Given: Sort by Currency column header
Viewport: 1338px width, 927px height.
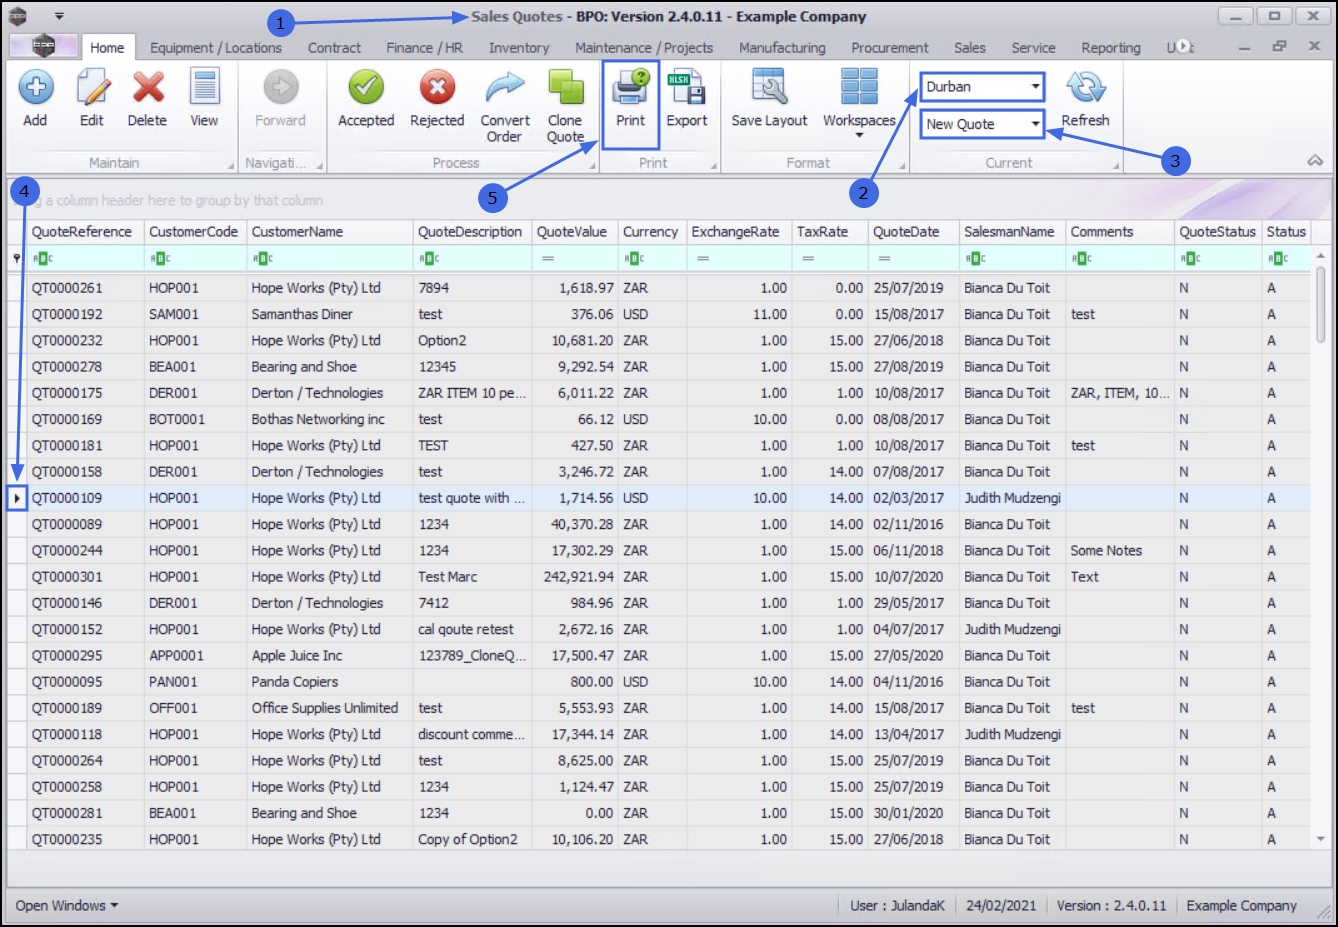Looking at the screenshot, I should point(652,231).
